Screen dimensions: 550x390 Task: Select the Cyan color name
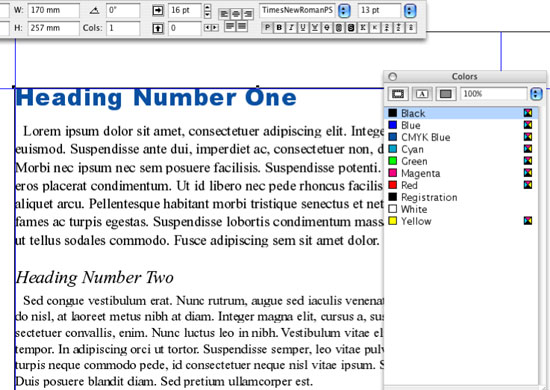pos(412,149)
